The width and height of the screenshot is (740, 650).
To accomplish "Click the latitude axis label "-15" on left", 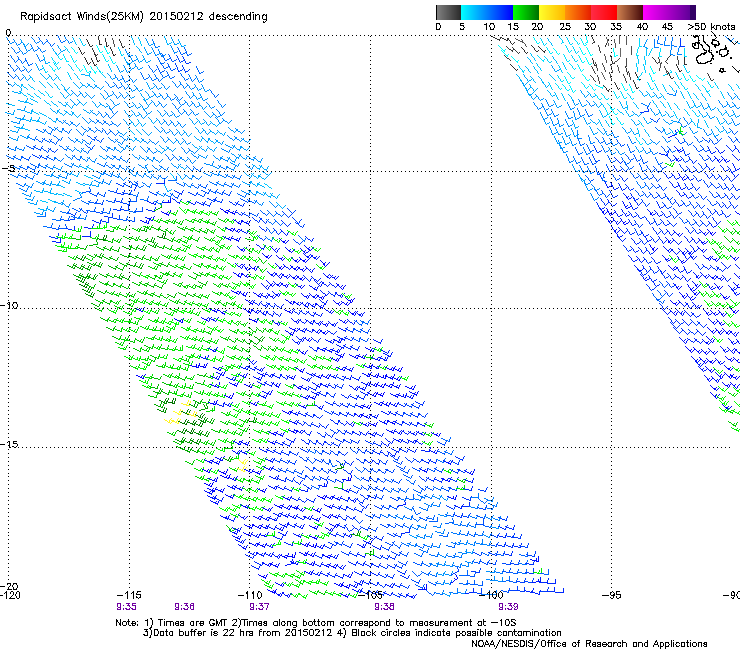I will pos(9,444).
